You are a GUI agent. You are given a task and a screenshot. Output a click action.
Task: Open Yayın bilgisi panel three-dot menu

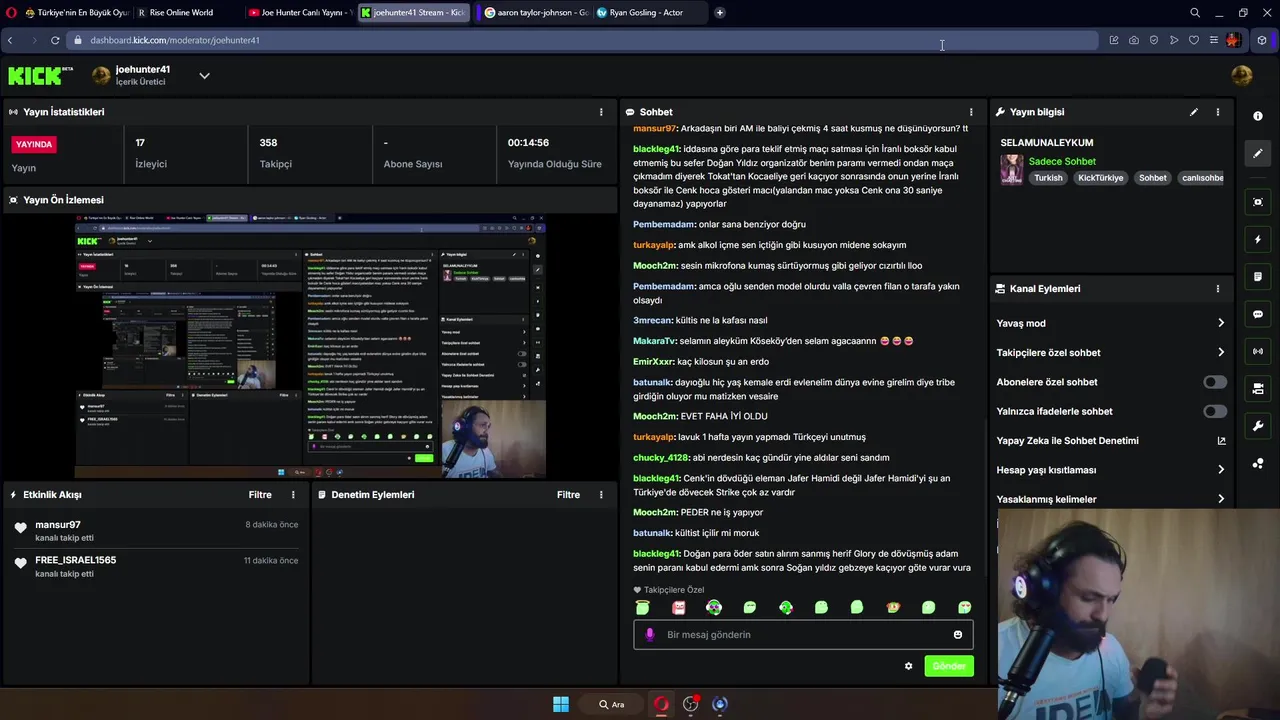tap(1217, 112)
